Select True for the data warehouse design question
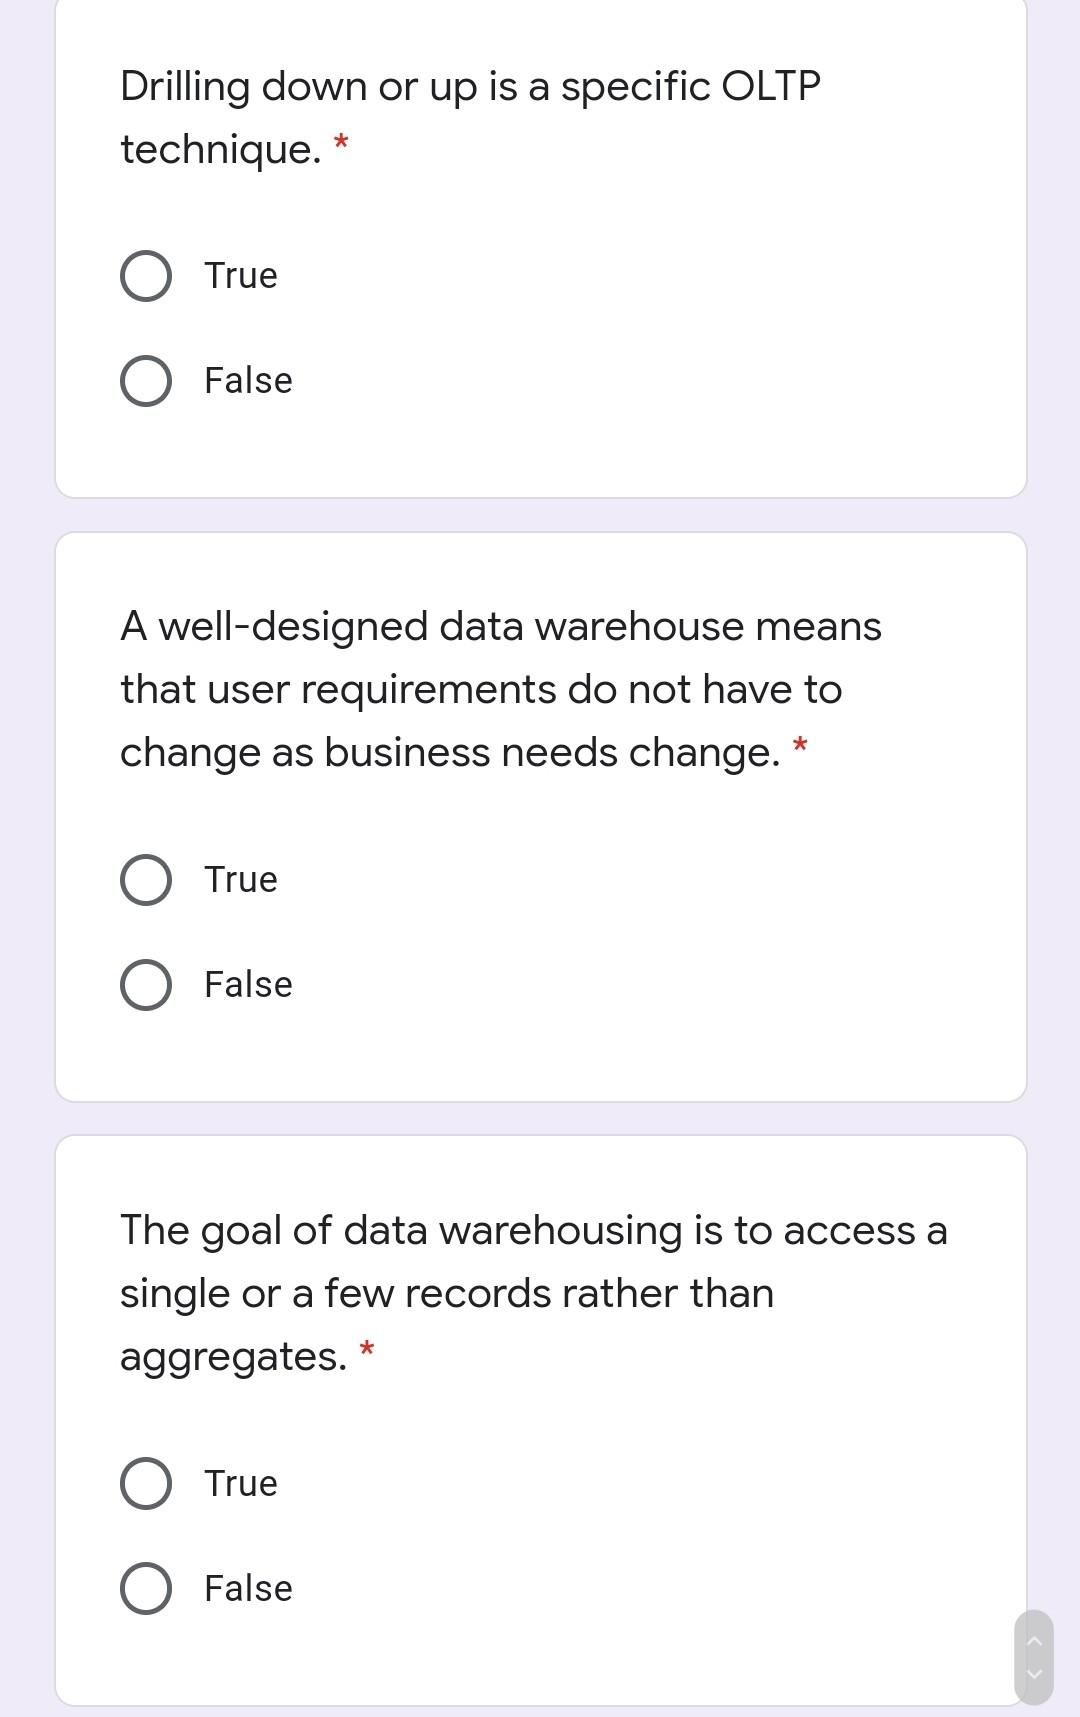The image size is (1080, 1717). (x=145, y=880)
